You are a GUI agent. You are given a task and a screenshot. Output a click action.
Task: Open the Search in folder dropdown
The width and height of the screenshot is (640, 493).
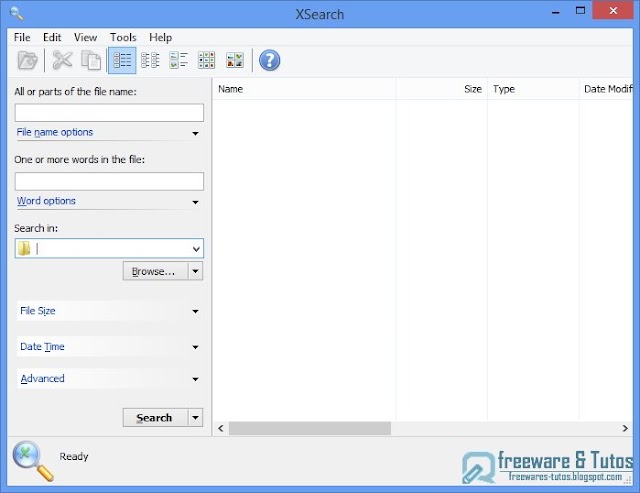(196, 249)
